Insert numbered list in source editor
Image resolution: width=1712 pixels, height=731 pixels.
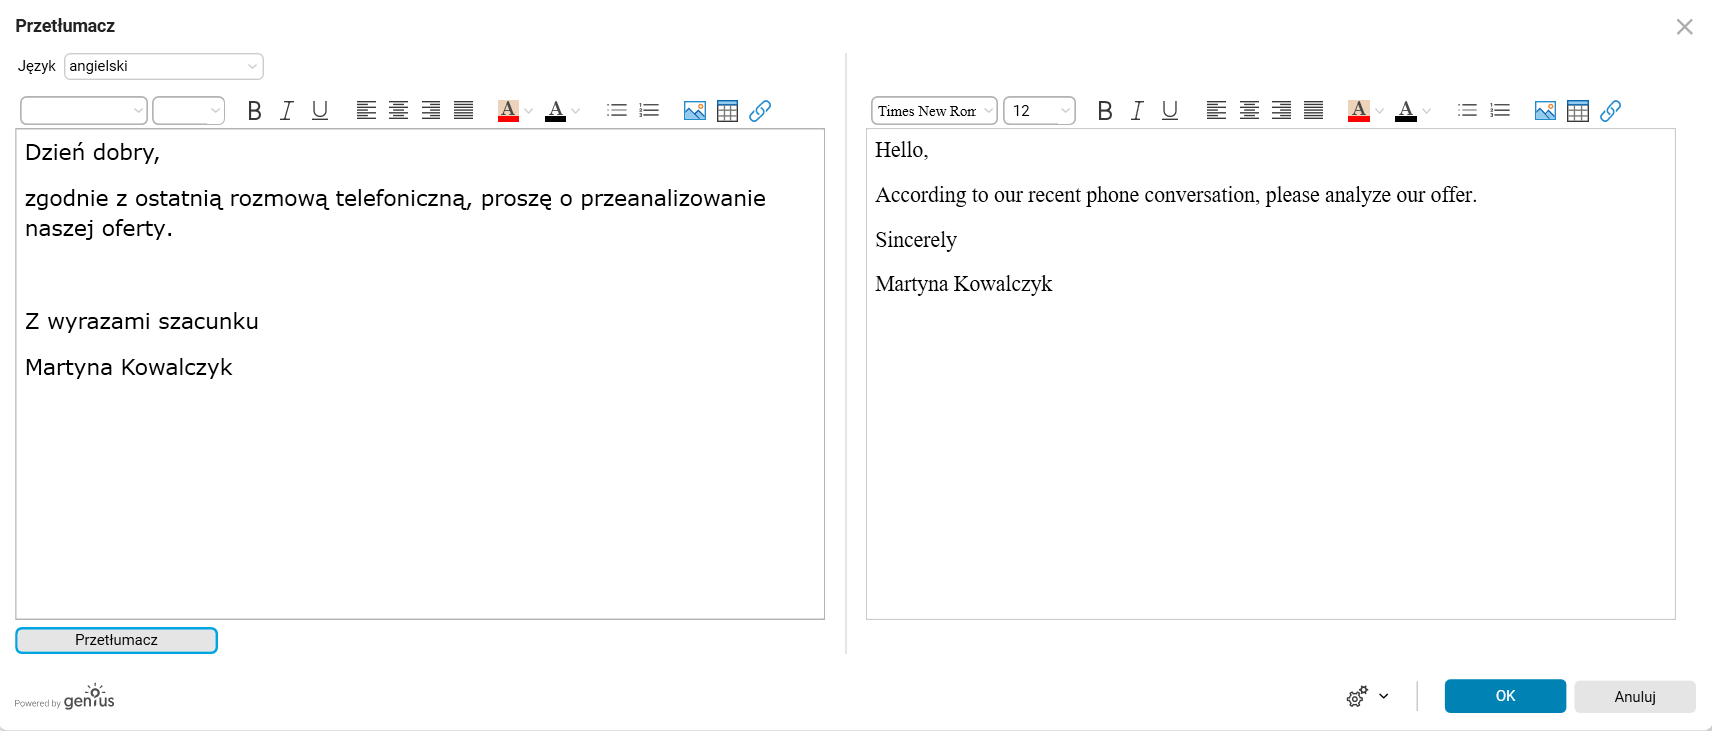pos(649,111)
